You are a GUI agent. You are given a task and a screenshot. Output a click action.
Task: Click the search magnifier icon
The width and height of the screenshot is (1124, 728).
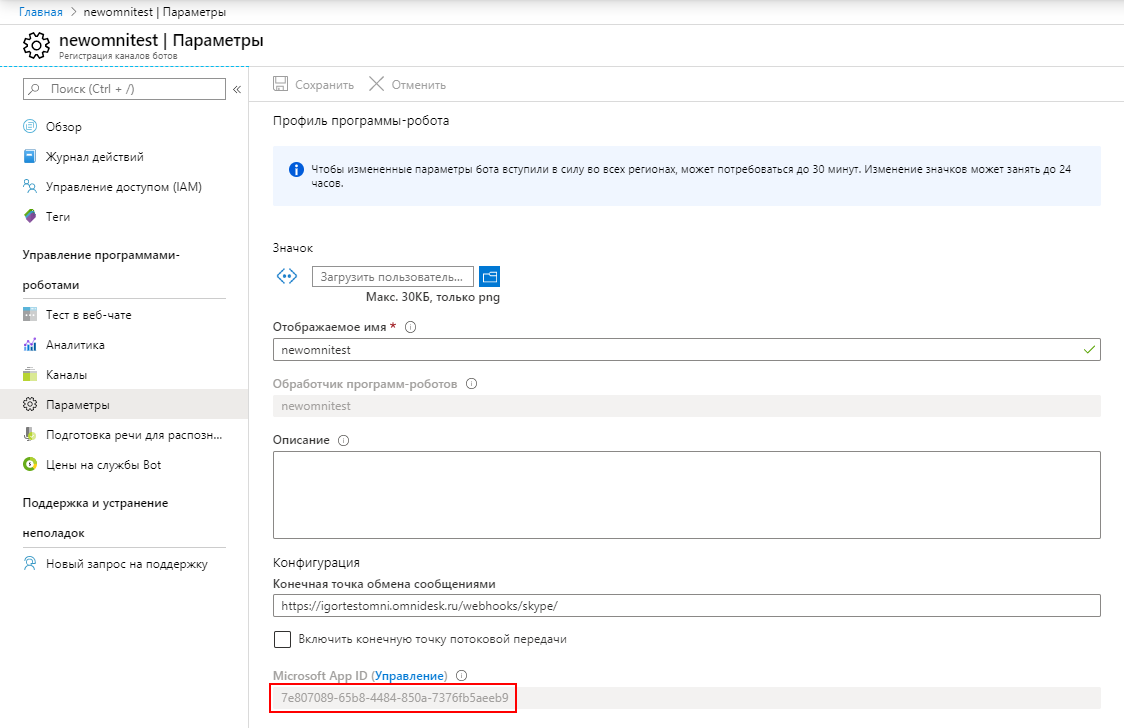34,89
